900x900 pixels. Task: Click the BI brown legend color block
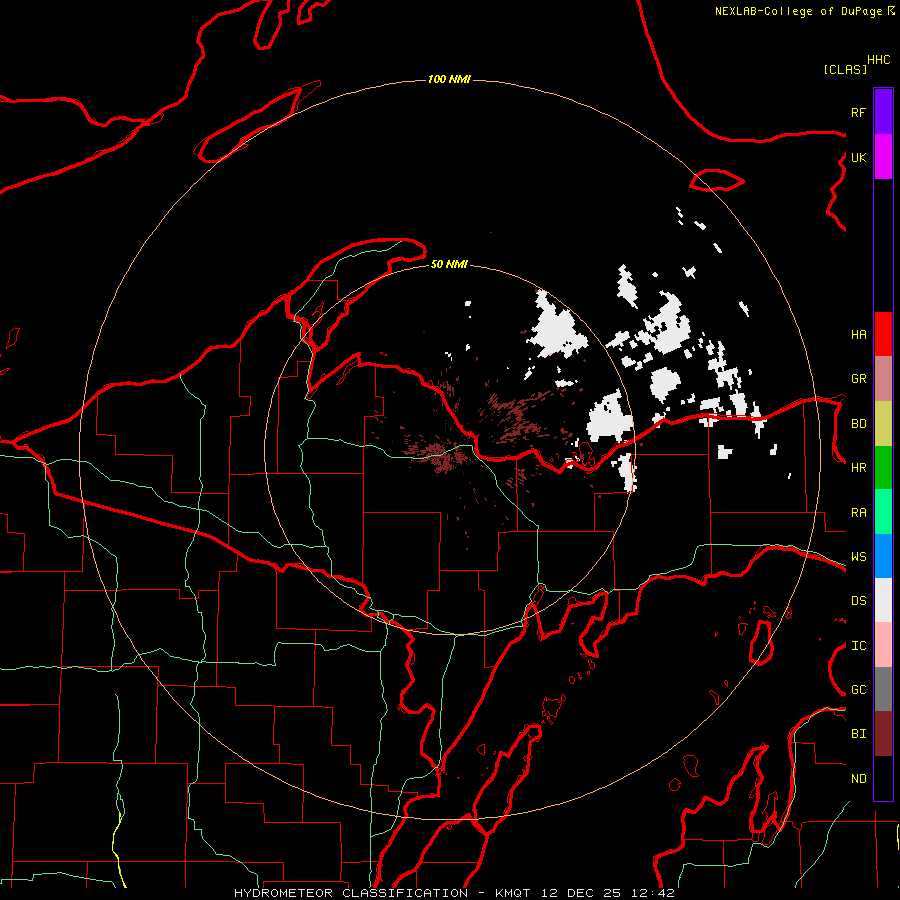883,734
